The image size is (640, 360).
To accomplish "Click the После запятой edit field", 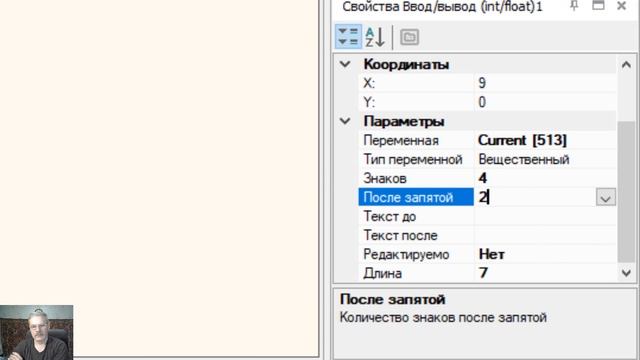I will (x=535, y=198).
